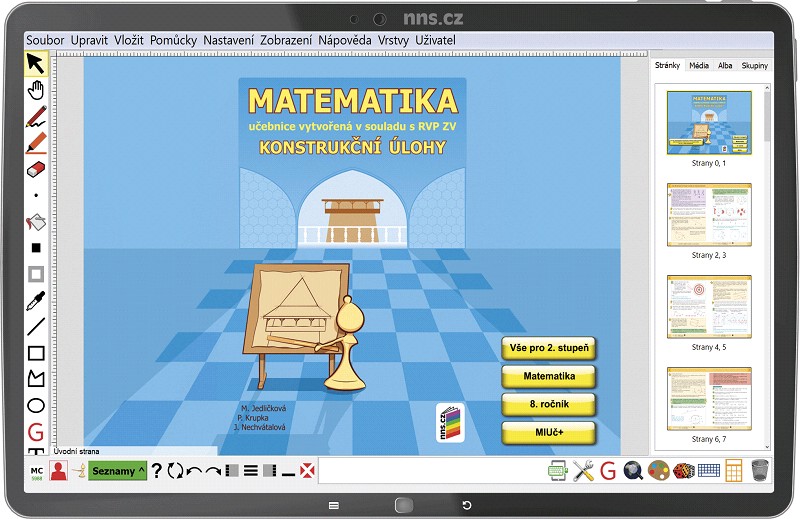Open Strany 2, 3 page thumbnail
Viewport: 800px width, 519px height.
point(709,214)
